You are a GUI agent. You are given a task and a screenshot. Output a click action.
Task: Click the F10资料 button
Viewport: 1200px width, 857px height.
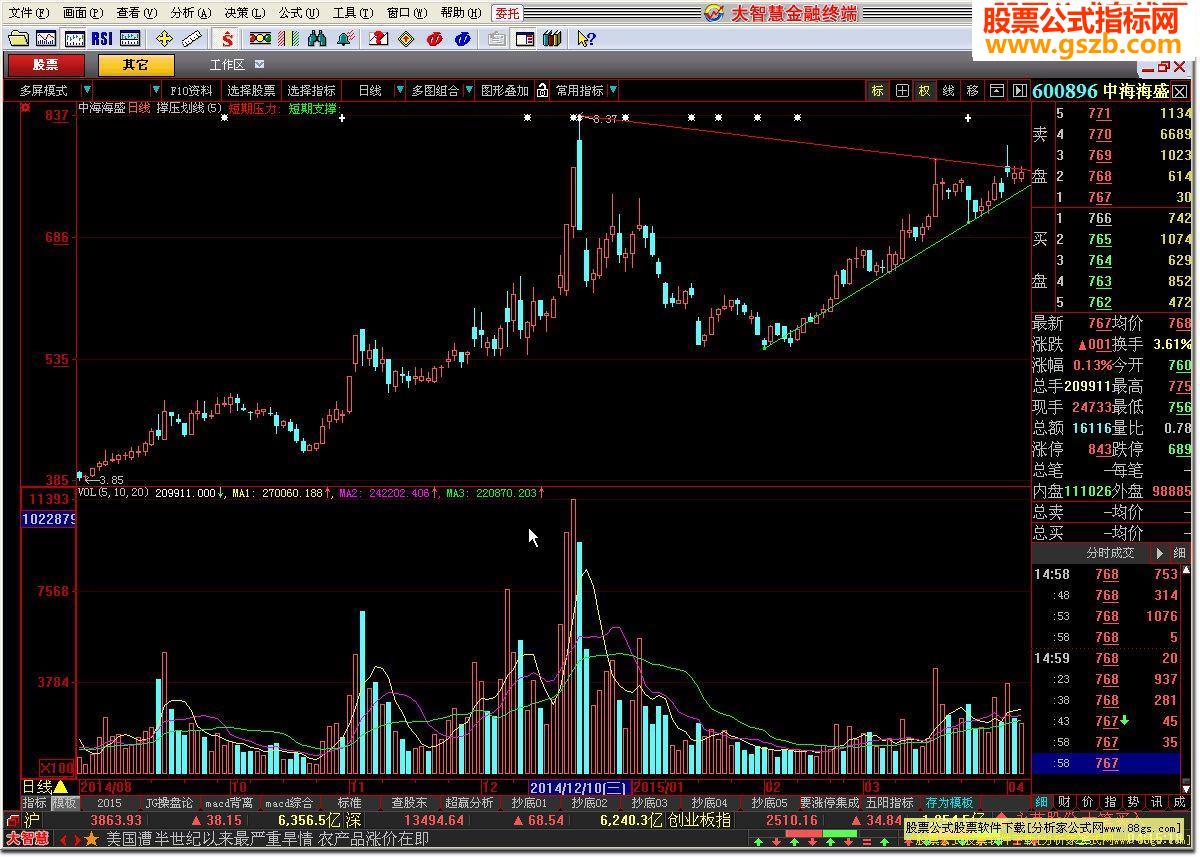pos(192,90)
